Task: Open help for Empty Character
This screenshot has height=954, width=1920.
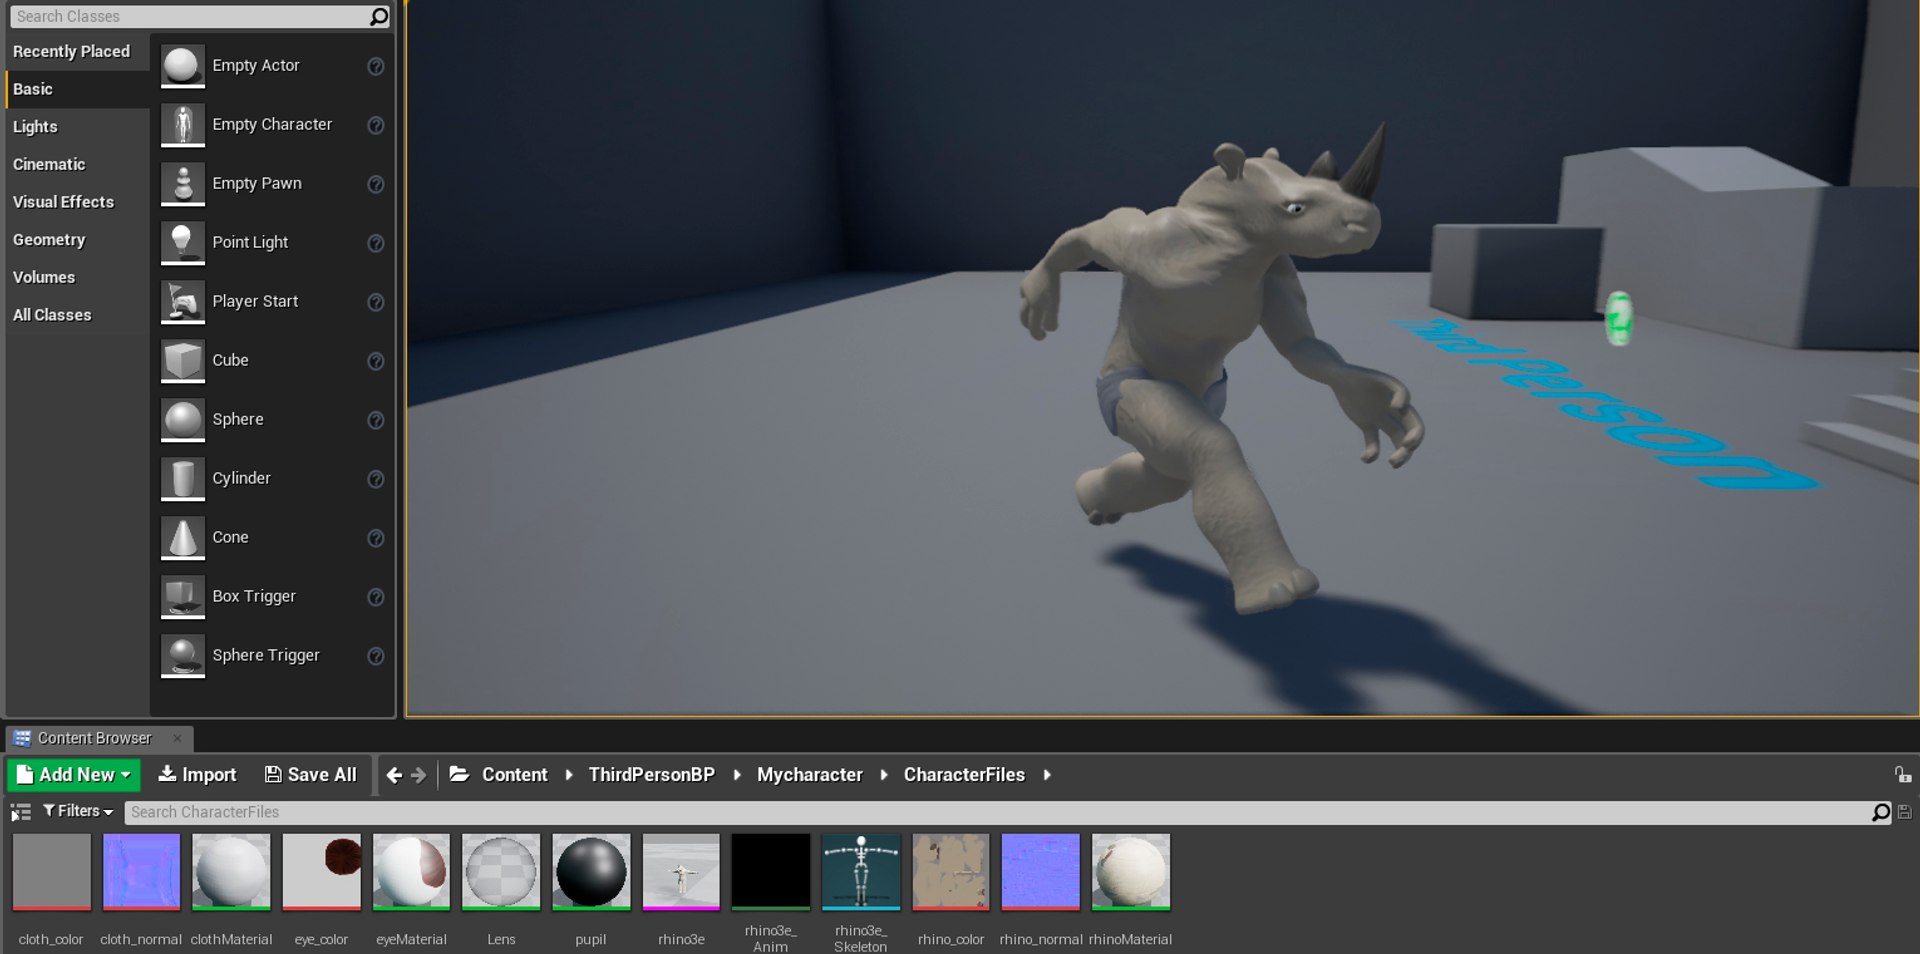Action: tap(376, 125)
